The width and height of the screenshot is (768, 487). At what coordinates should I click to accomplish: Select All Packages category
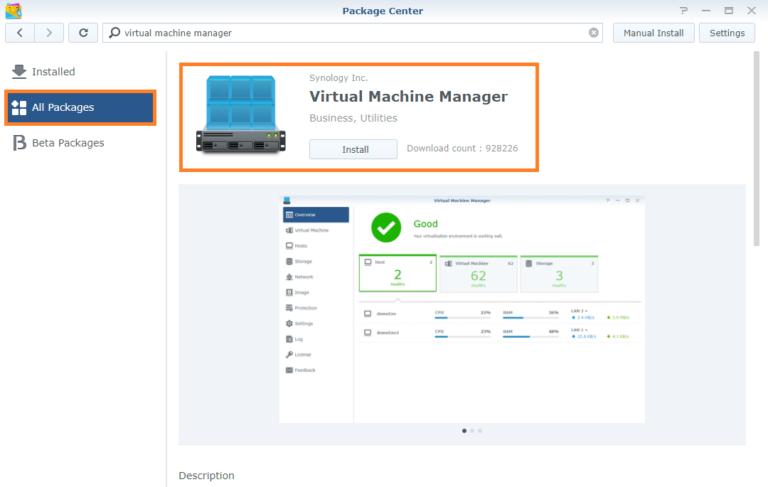(81, 107)
